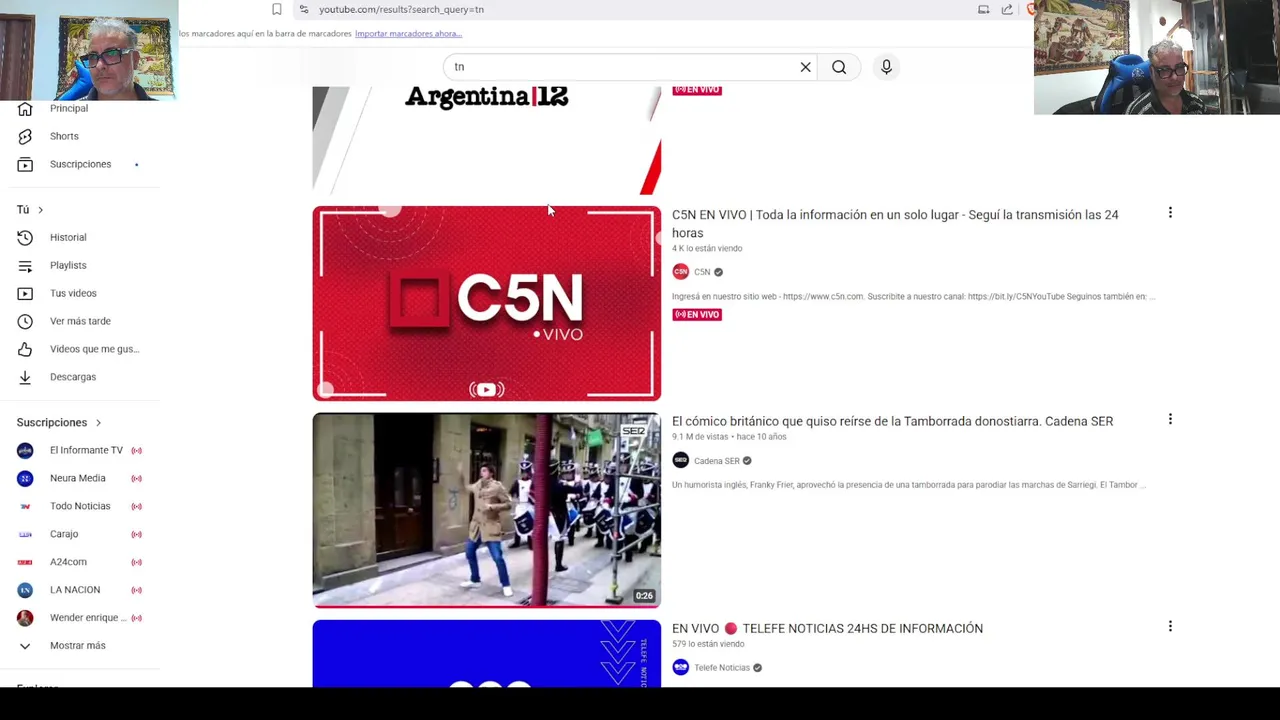Click the Telefe Noticias blue thumbnail
The image size is (1280, 720).
pos(486,654)
